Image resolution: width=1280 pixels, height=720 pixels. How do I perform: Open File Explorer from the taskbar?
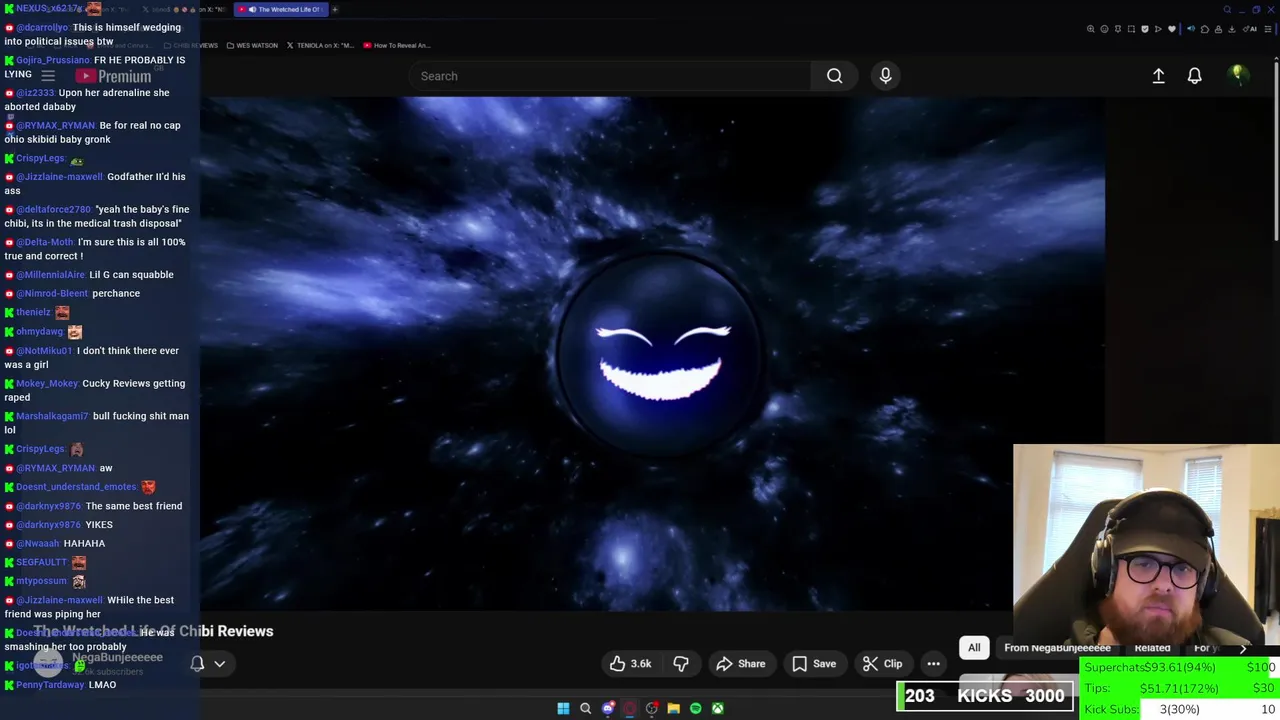[x=674, y=709]
